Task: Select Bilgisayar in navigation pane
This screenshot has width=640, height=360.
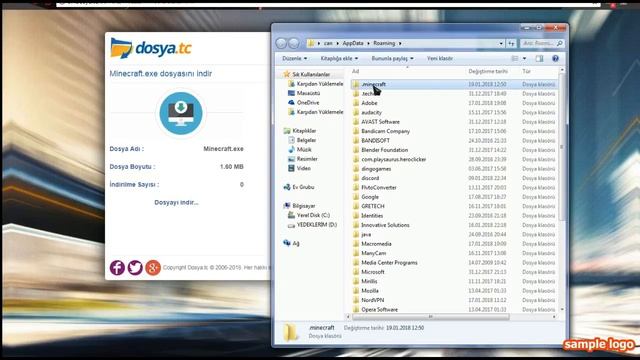Action: (304, 206)
